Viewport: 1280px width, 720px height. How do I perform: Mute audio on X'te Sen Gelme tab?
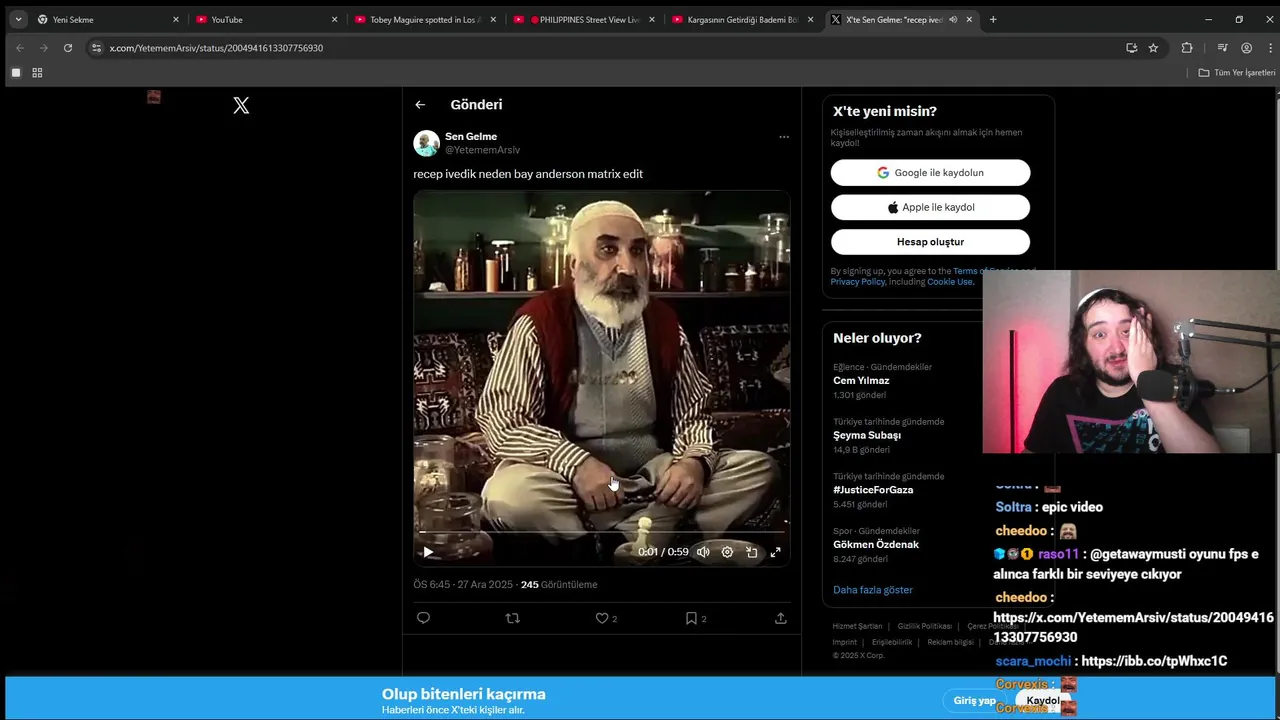coord(953,19)
